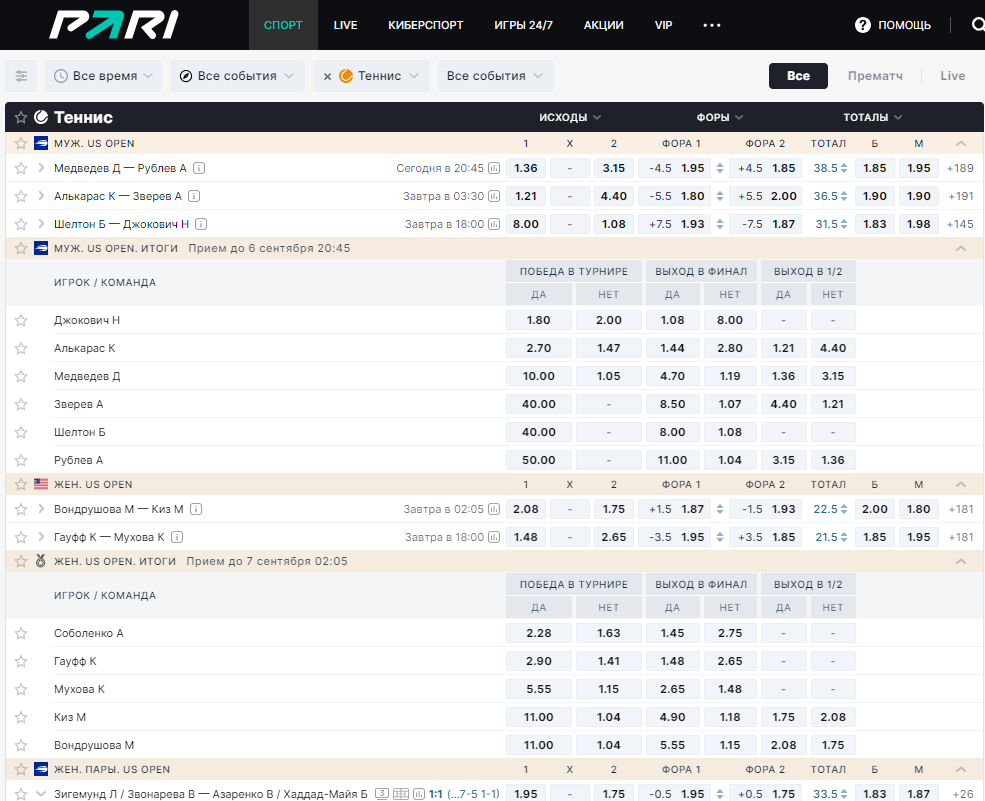
Task: Favorite the Теннис section with the star
Action: (x=21, y=117)
